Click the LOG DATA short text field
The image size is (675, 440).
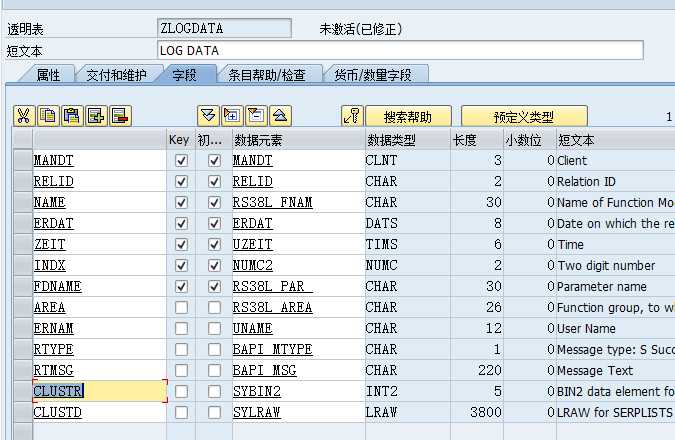coord(400,50)
